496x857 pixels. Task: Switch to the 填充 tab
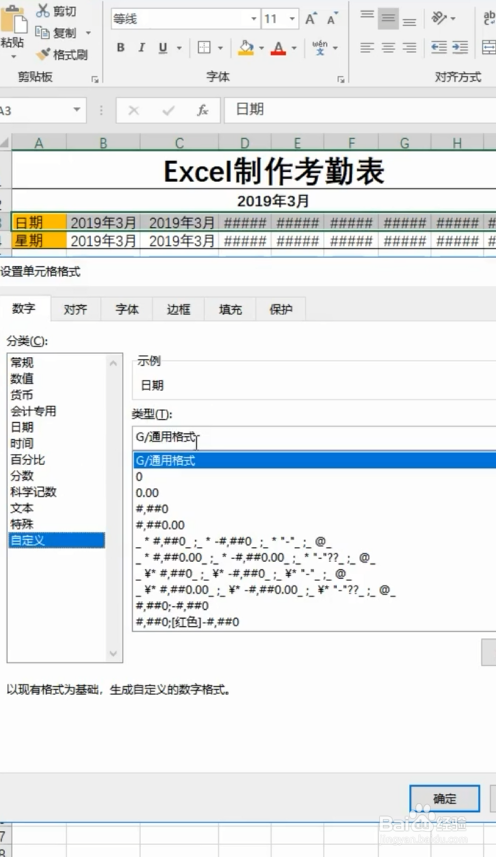point(230,309)
